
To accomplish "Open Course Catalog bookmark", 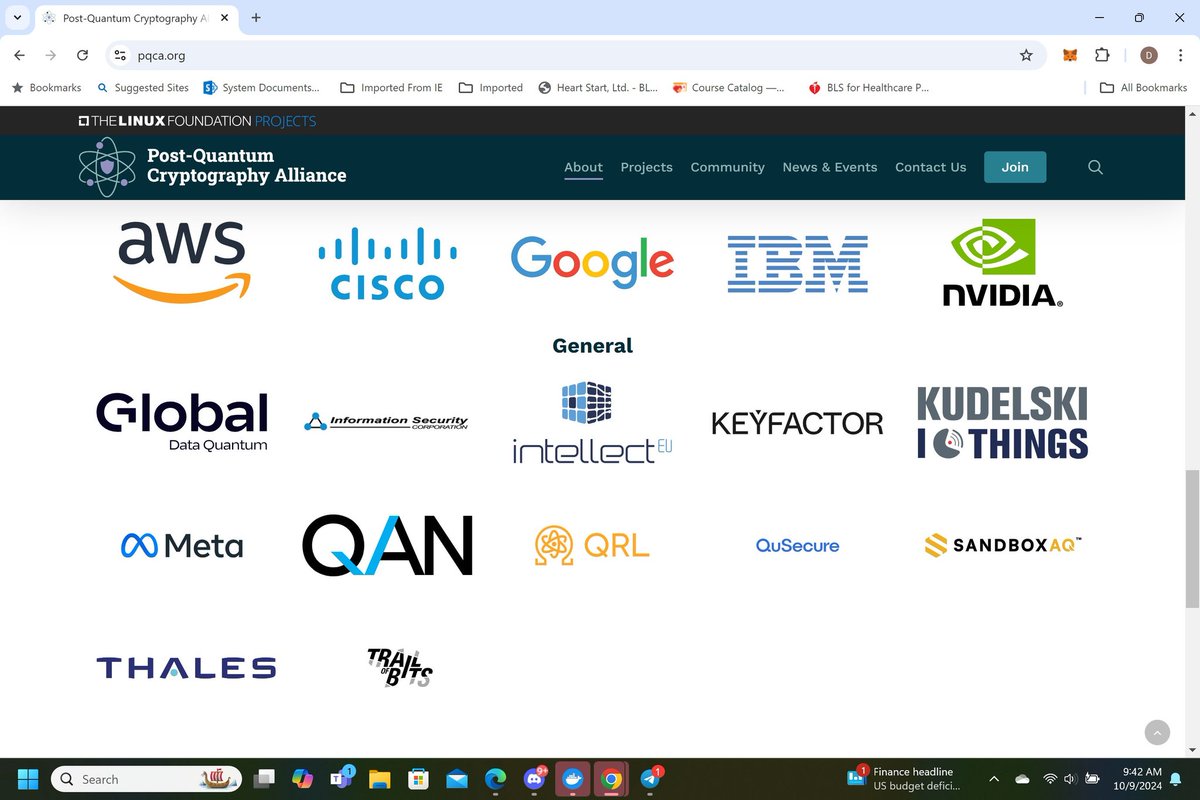I will pyautogui.click(x=729, y=88).
